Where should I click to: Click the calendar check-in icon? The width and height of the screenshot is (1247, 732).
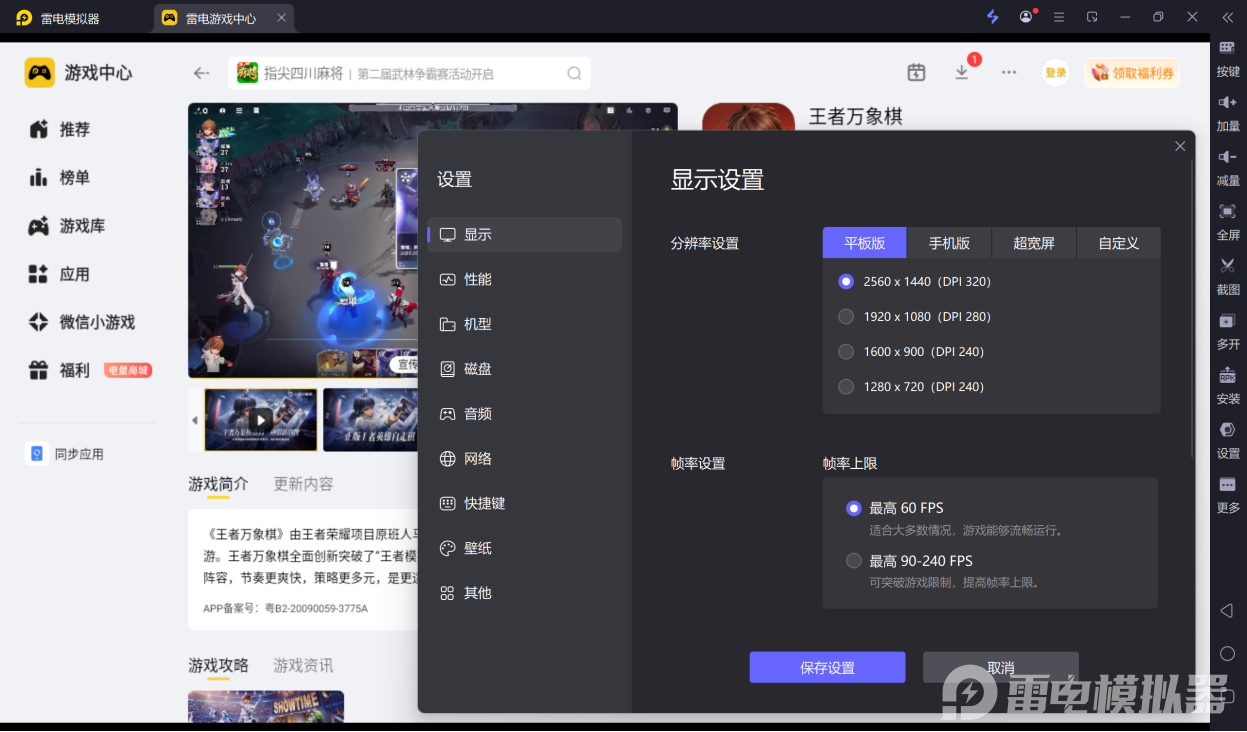point(916,72)
